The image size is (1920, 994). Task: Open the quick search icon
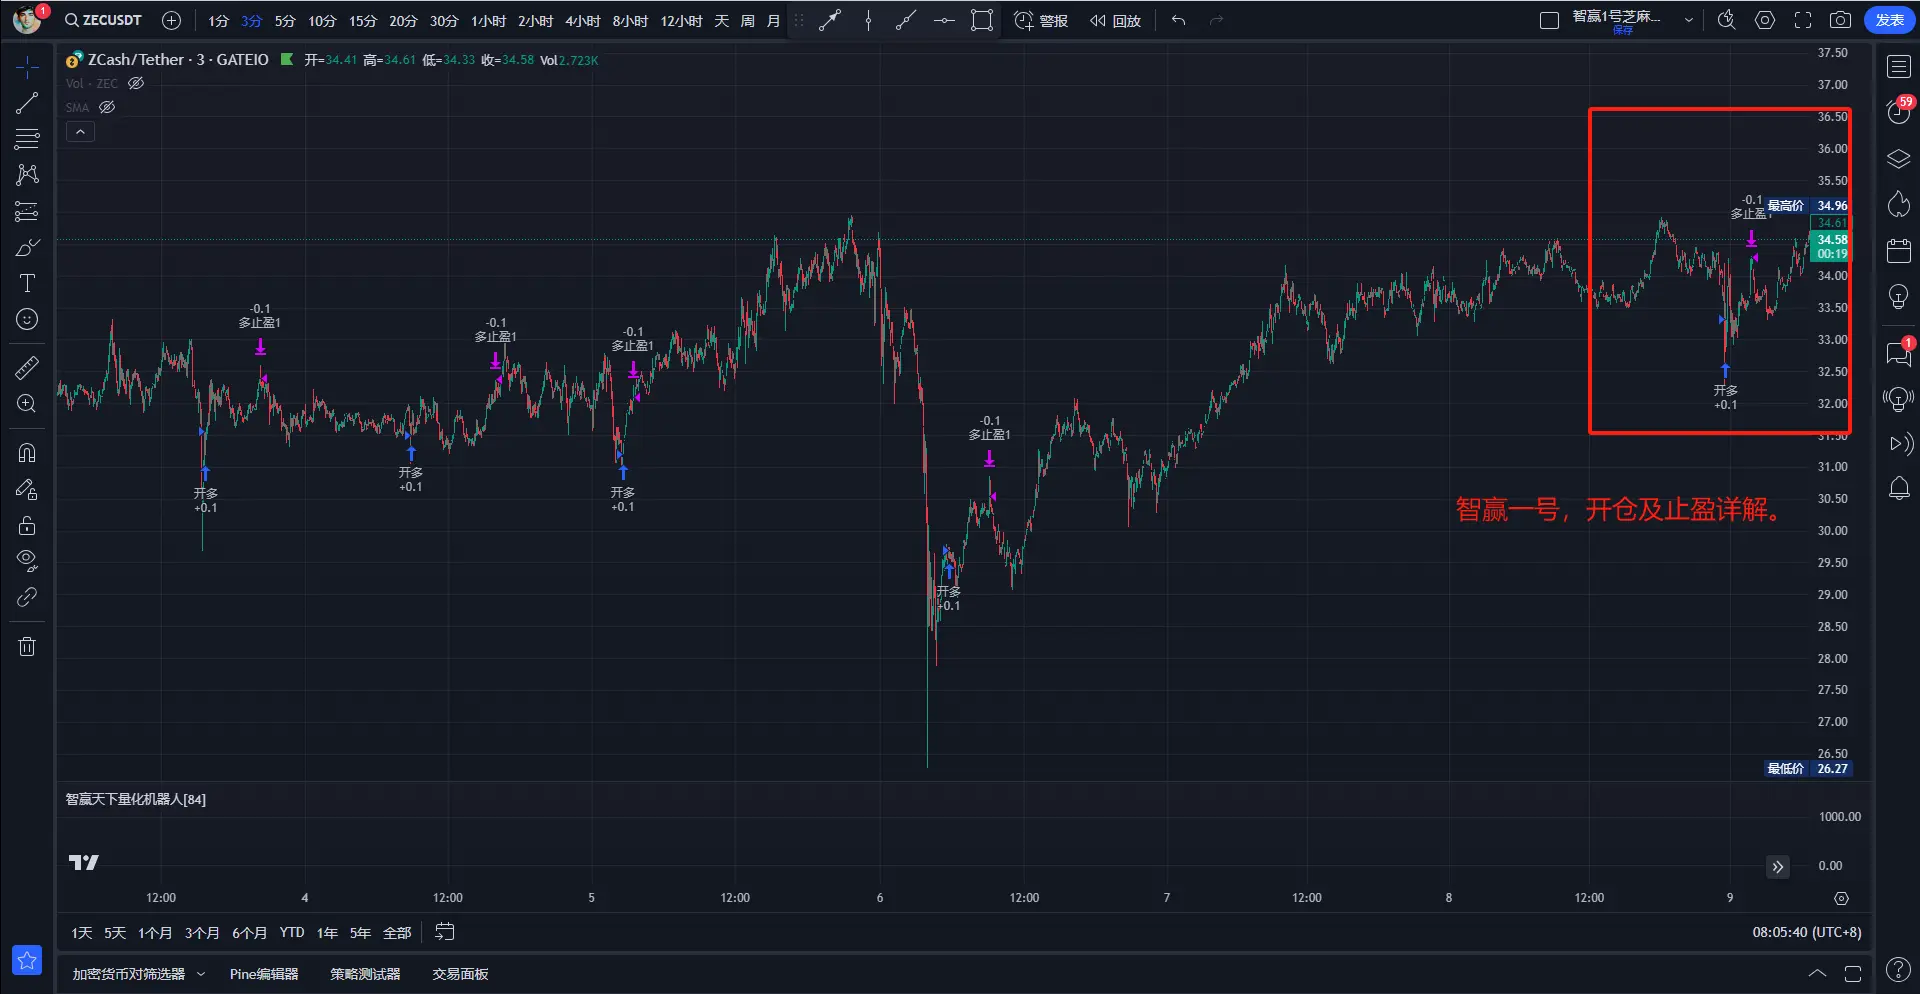pos(1726,20)
